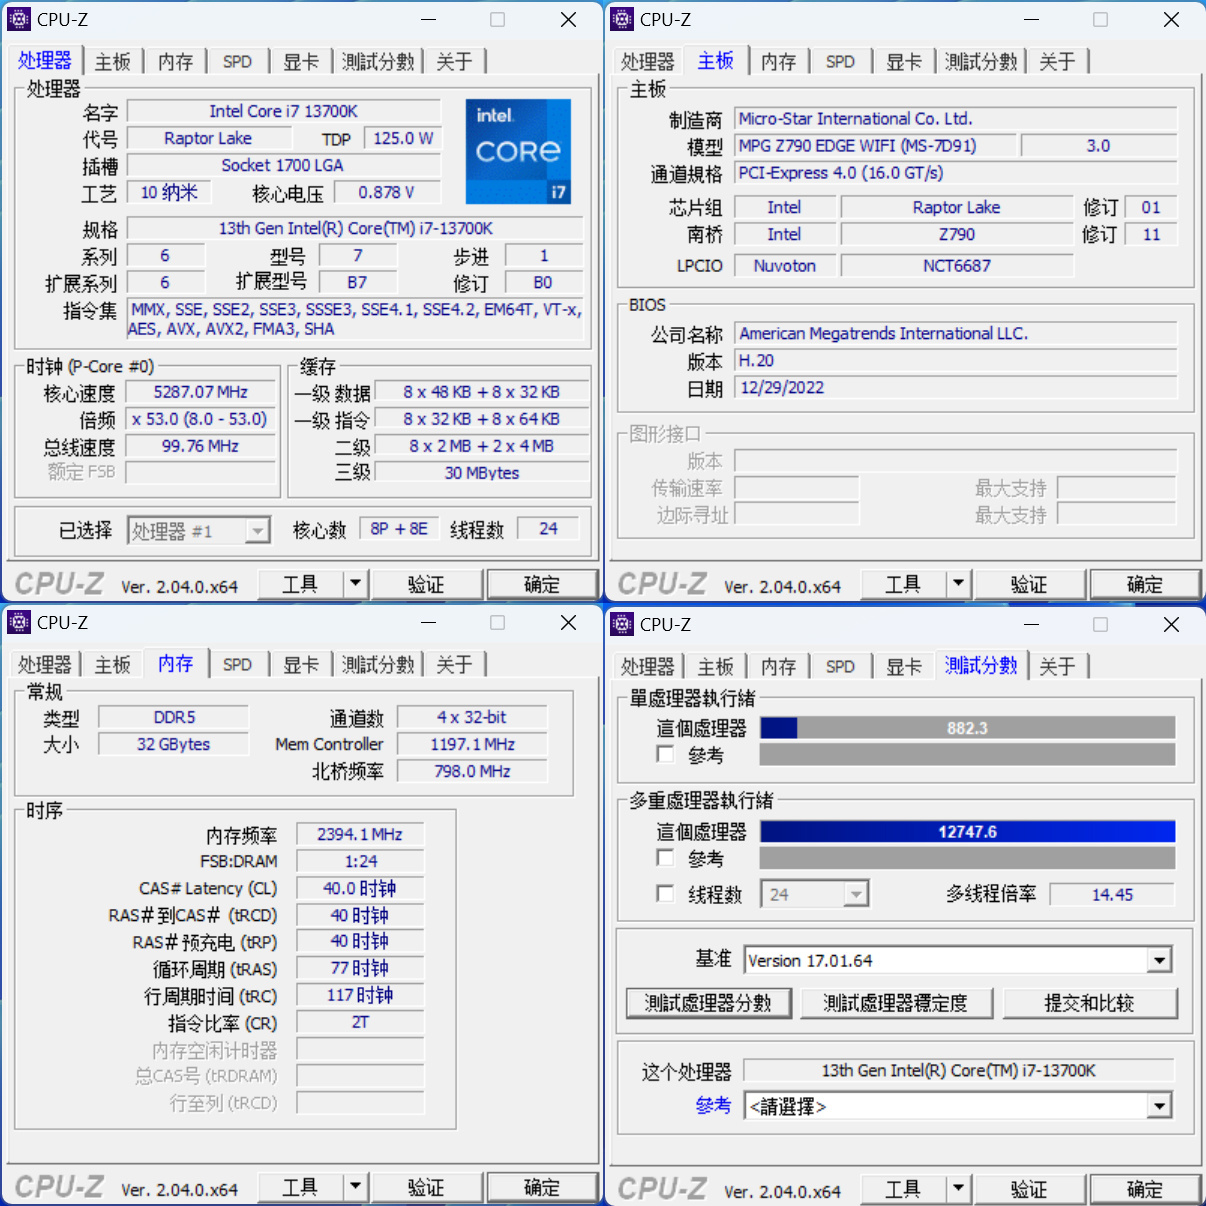Click 验证 button in processor window

pos(426,584)
